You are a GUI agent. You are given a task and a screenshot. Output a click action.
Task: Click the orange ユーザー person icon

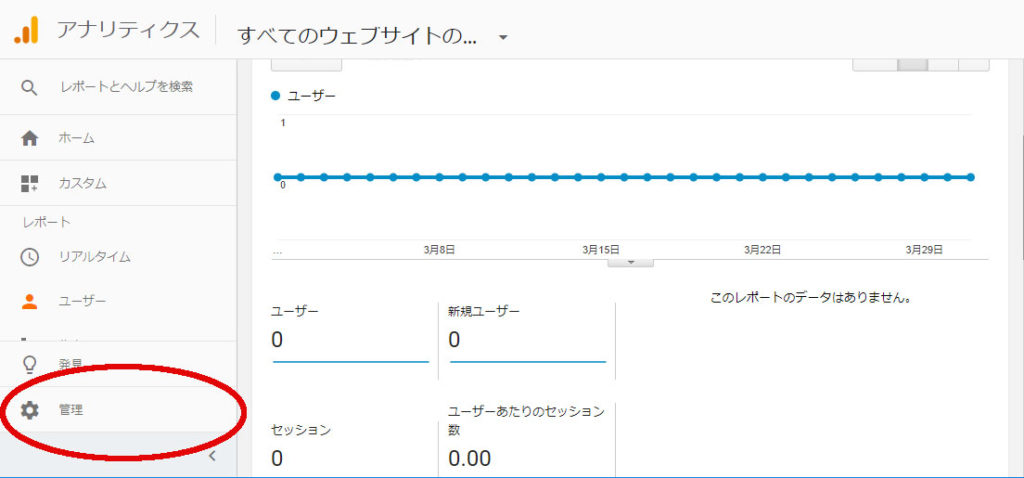(x=30, y=301)
